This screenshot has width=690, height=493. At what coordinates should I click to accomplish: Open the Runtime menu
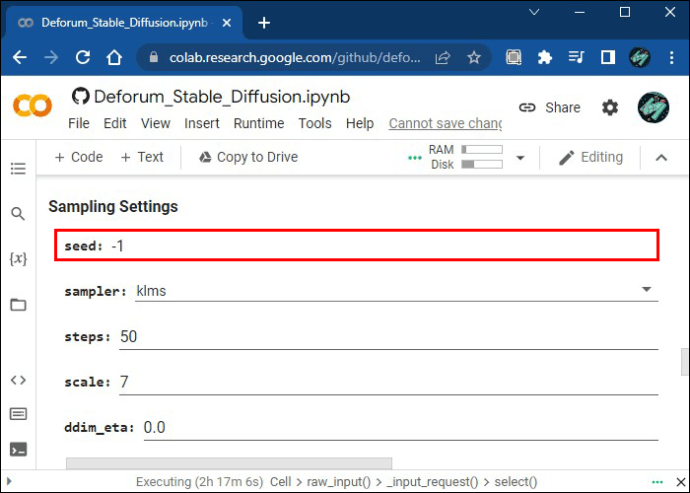259,123
